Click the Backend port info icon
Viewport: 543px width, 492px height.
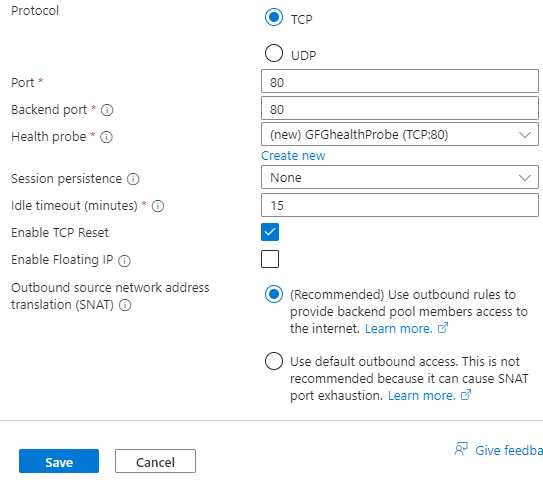tap(107, 110)
